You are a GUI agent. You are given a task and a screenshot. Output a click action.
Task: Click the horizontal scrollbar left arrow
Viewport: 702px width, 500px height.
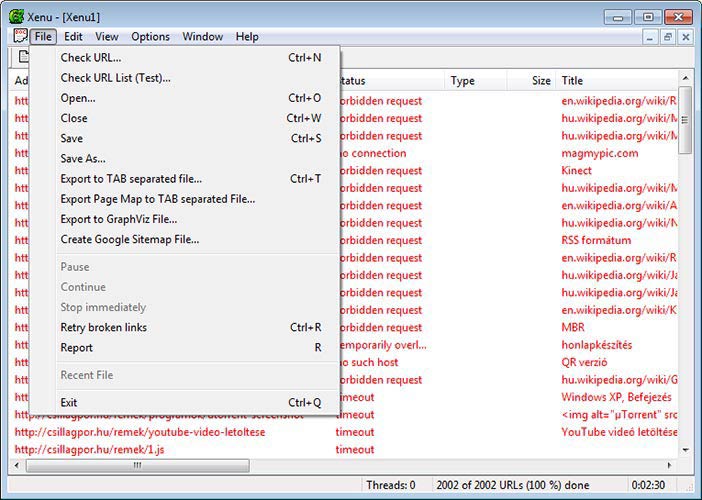pos(16,466)
